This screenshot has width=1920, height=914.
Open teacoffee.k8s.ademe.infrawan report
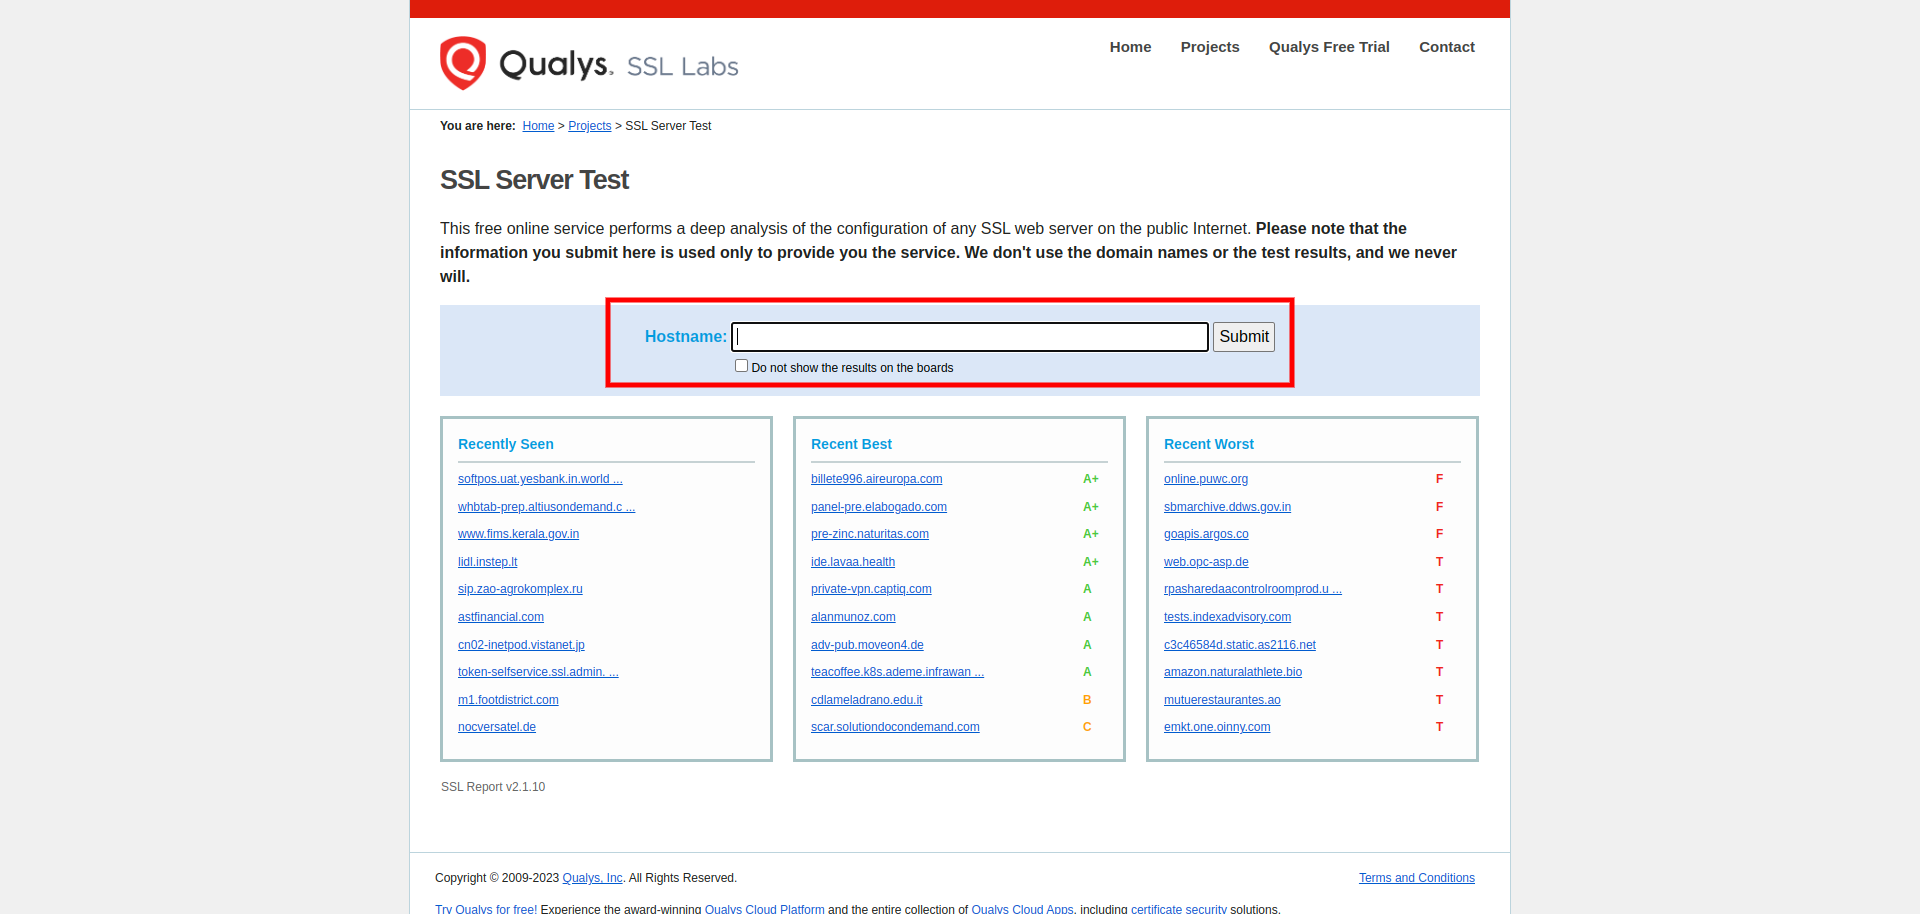(x=897, y=672)
